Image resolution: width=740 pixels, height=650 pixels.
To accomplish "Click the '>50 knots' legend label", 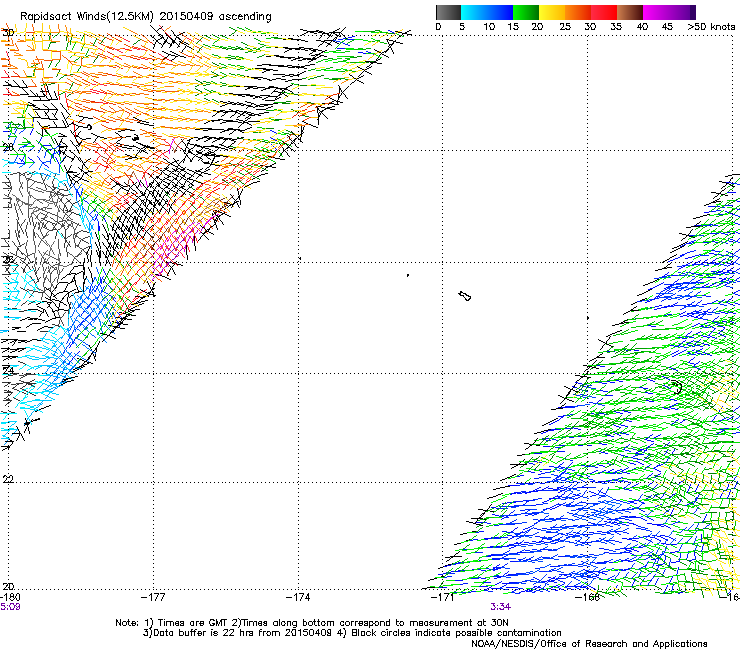I will pos(711,27).
